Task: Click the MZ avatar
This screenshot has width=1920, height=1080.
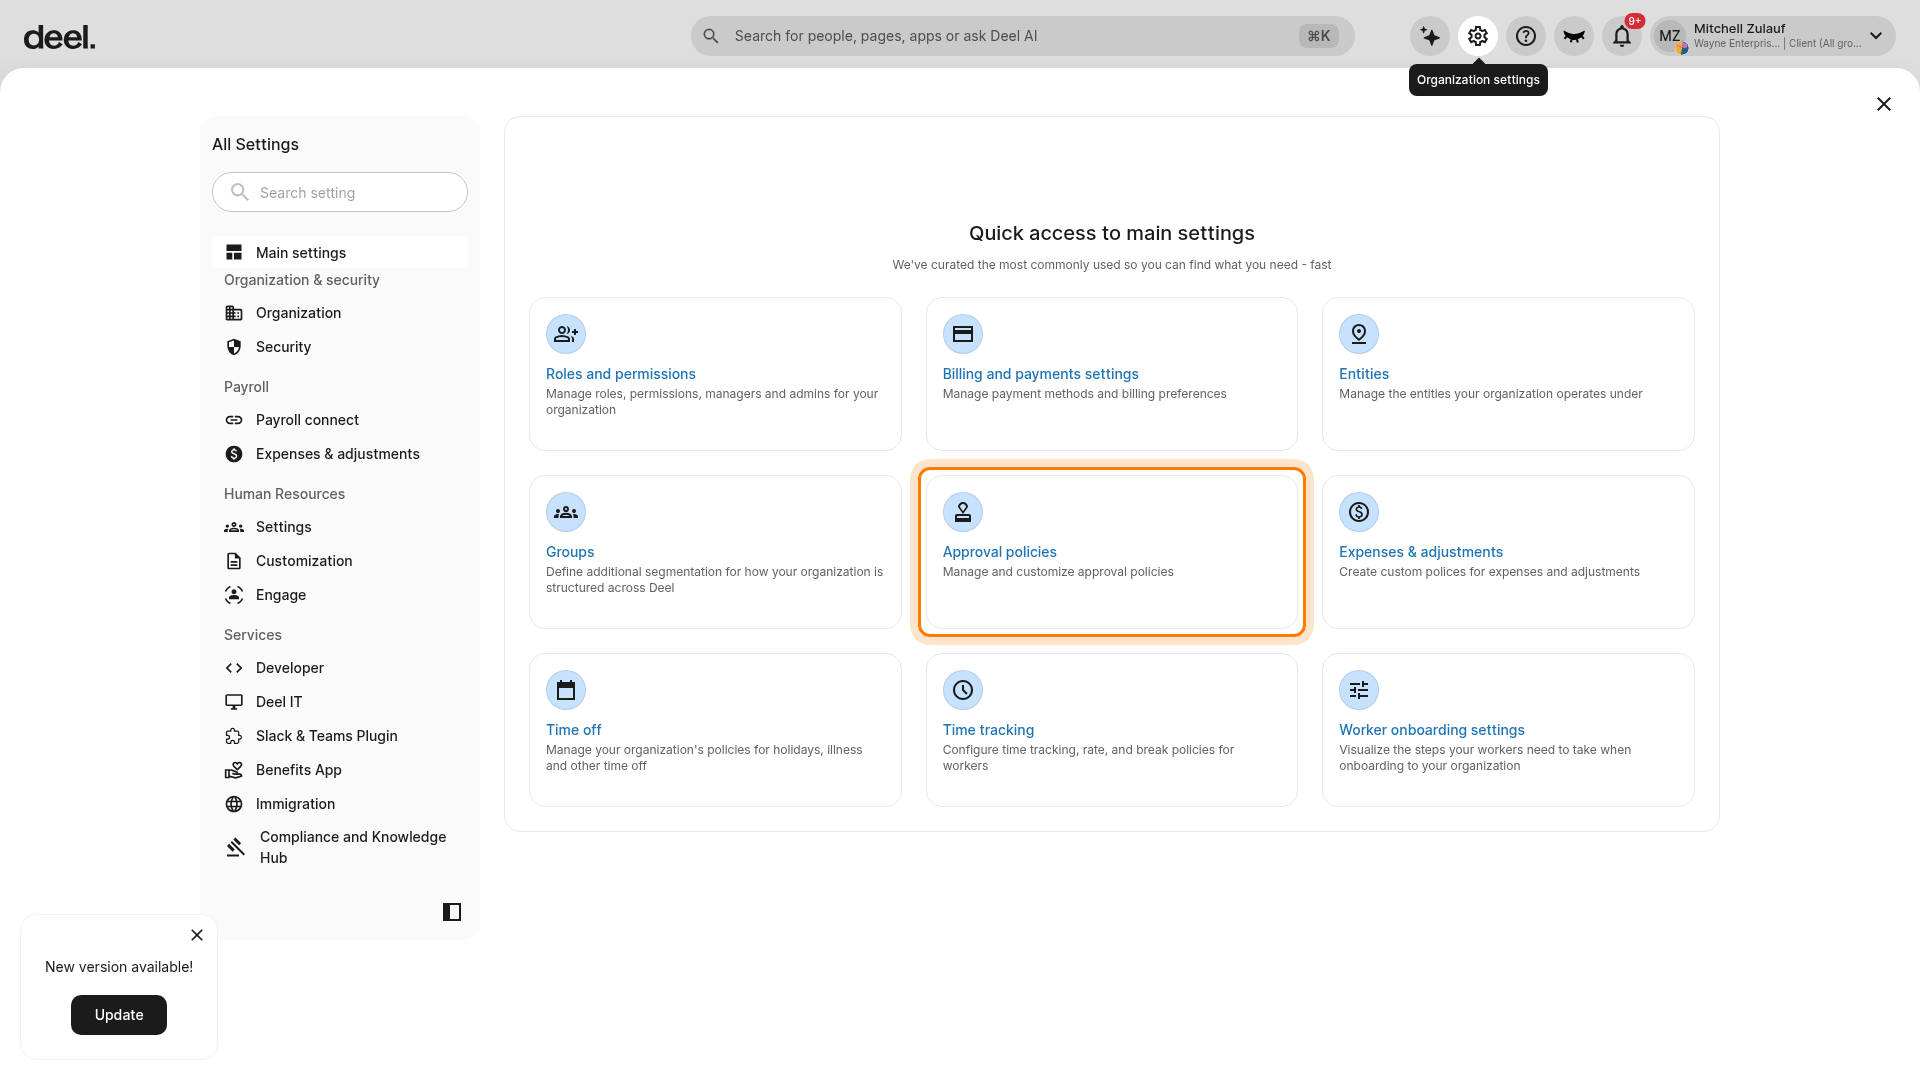Action: (x=1670, y=37)
